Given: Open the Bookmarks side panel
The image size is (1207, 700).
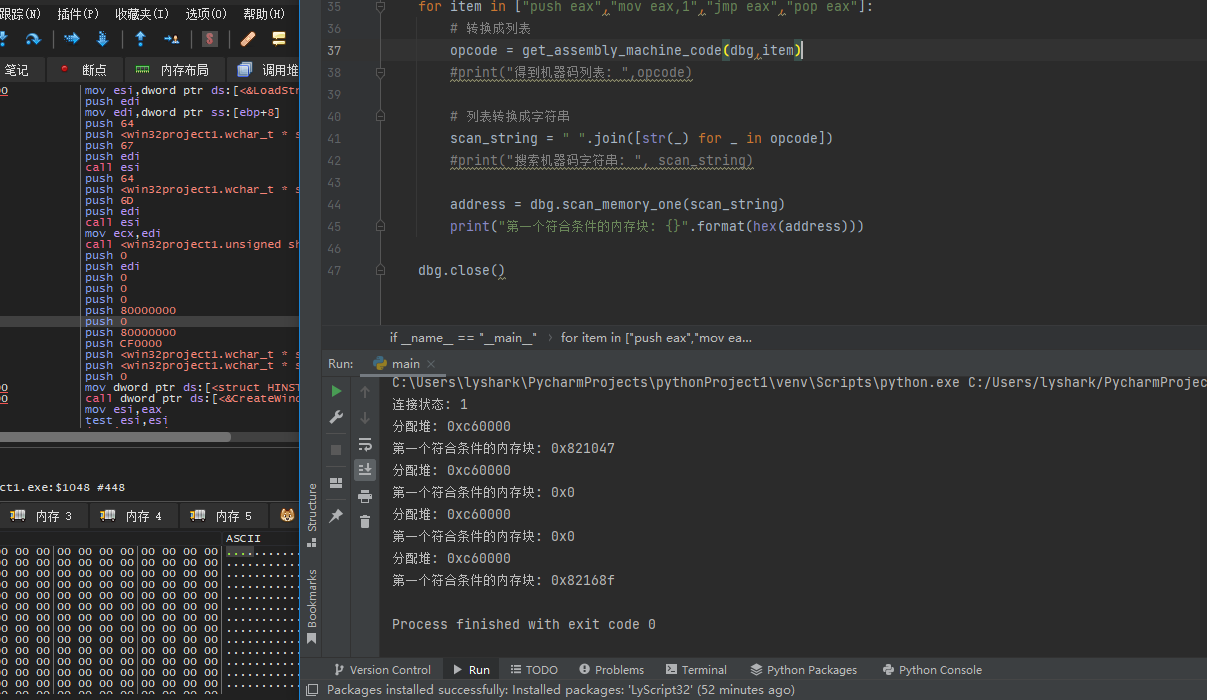Looking at the screenshot, I should coord(312,606).
